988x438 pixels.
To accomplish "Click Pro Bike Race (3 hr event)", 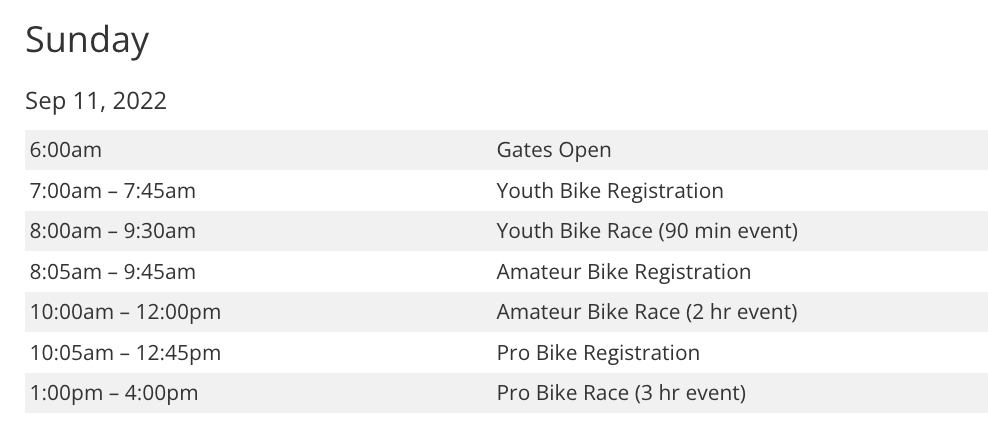I will point(621,393).
